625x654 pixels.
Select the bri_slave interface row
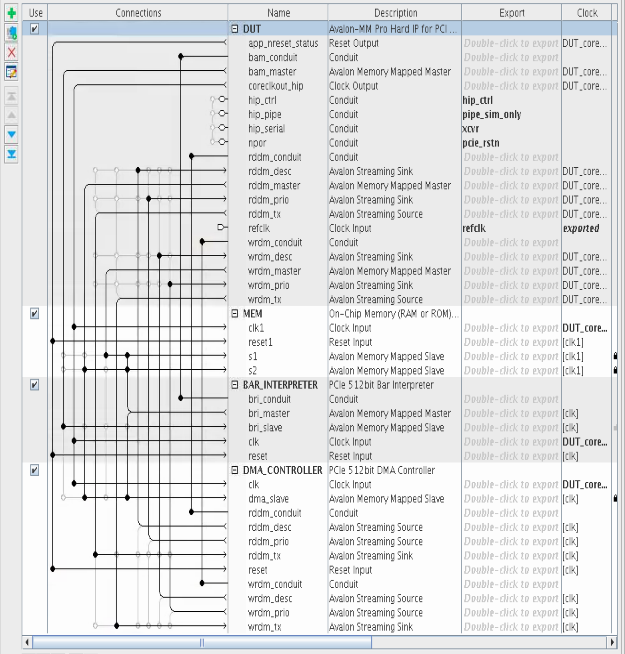(x=265, y=428)
